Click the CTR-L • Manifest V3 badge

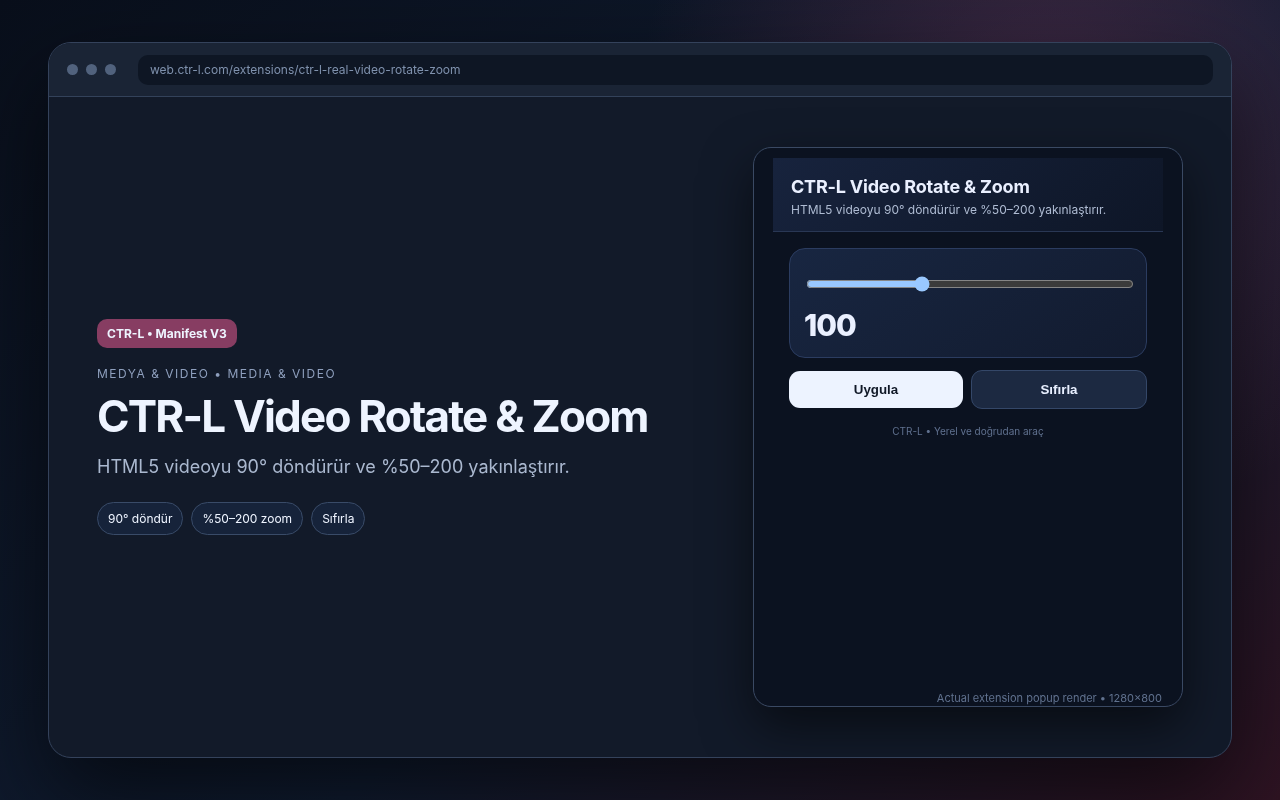pyautogui.click(x=167, y=334)
